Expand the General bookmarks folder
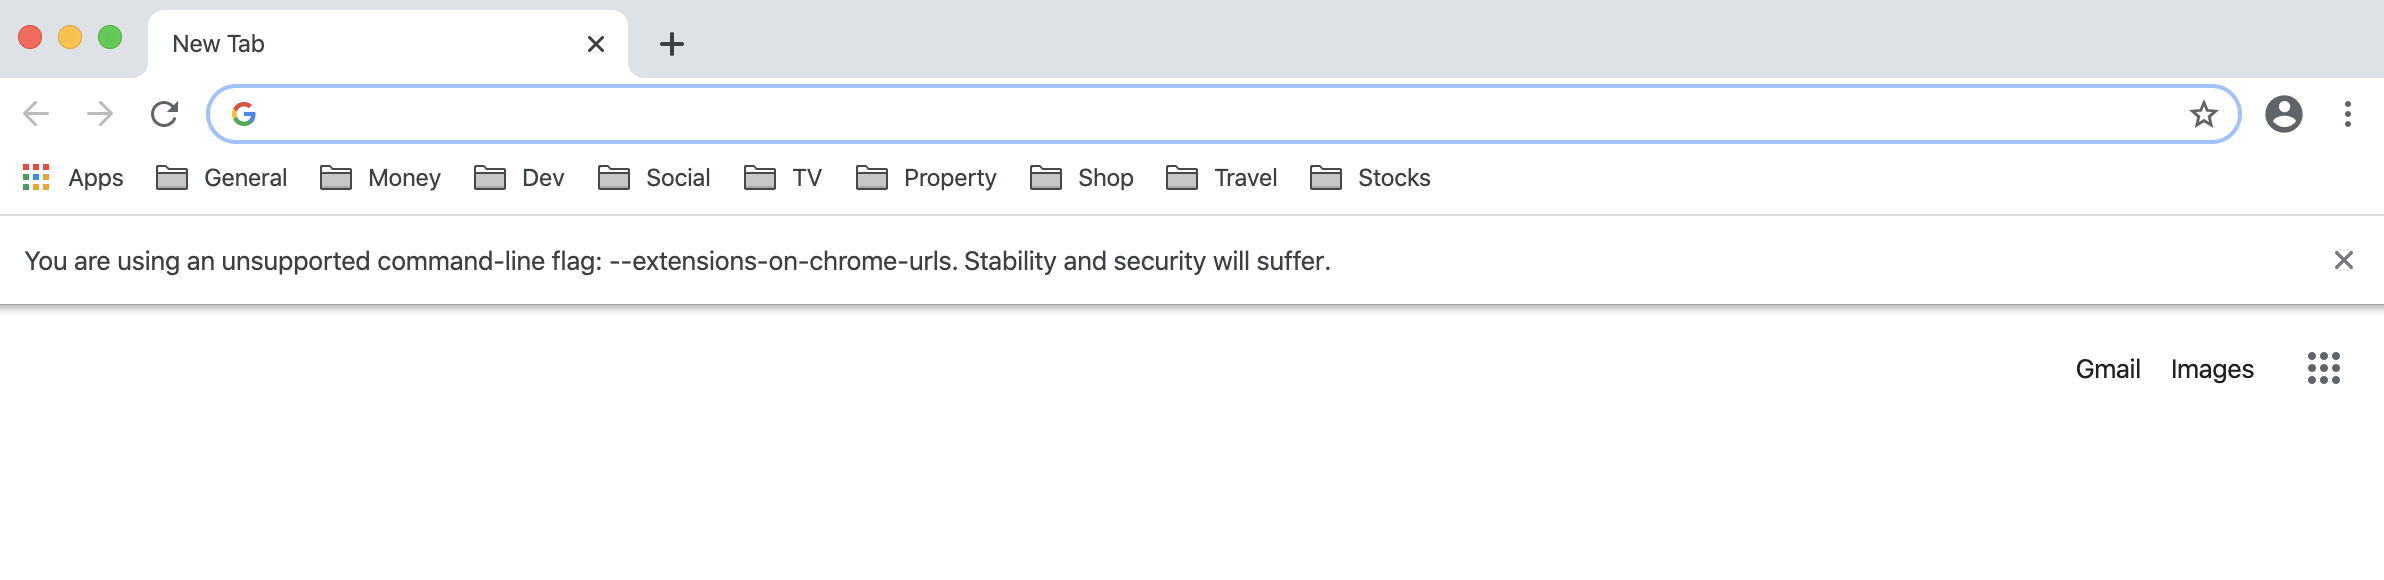The height and width of the screenshot is (580, 2384). point(222,178)
